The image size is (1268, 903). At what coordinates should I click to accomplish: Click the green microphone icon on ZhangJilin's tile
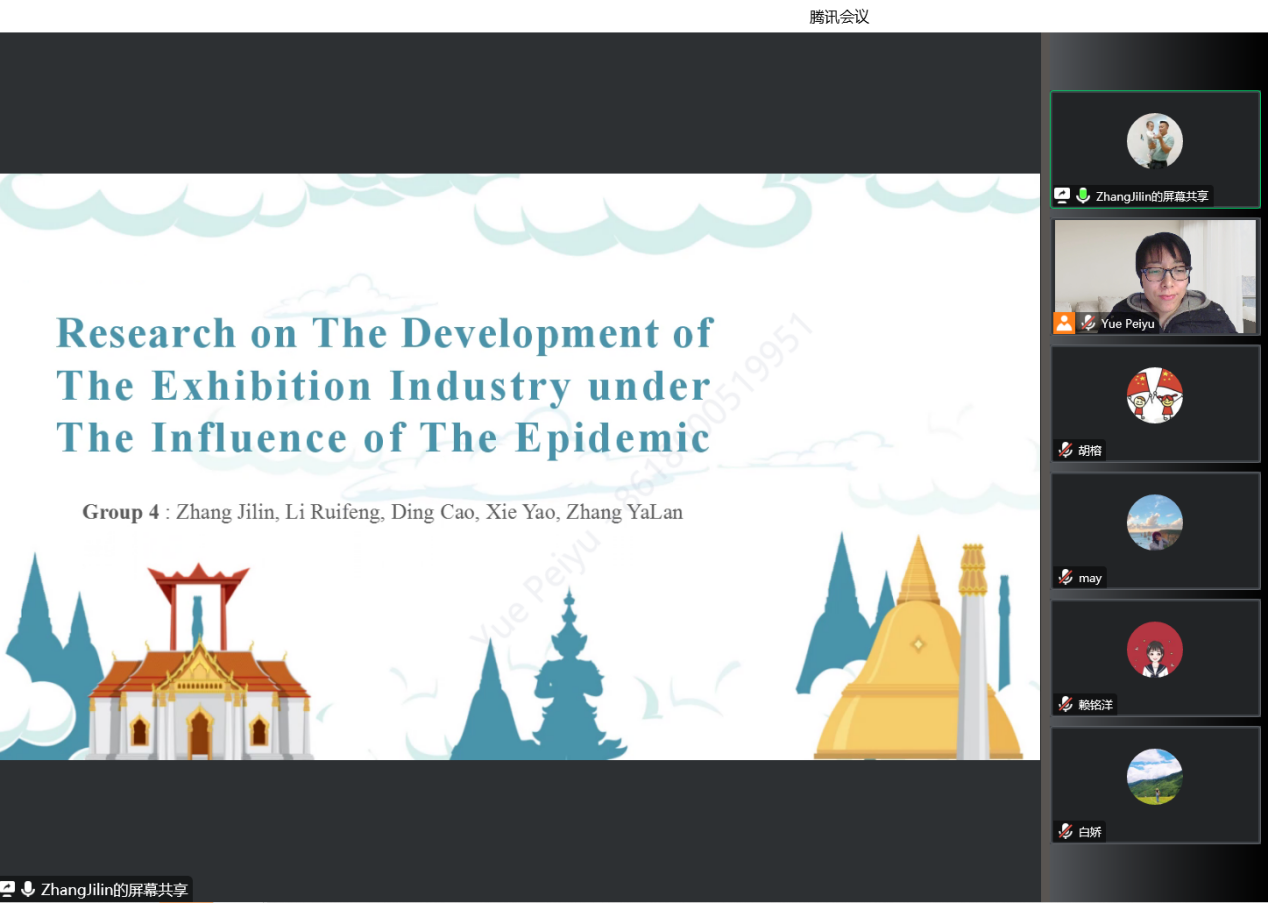click(1082, 196)
